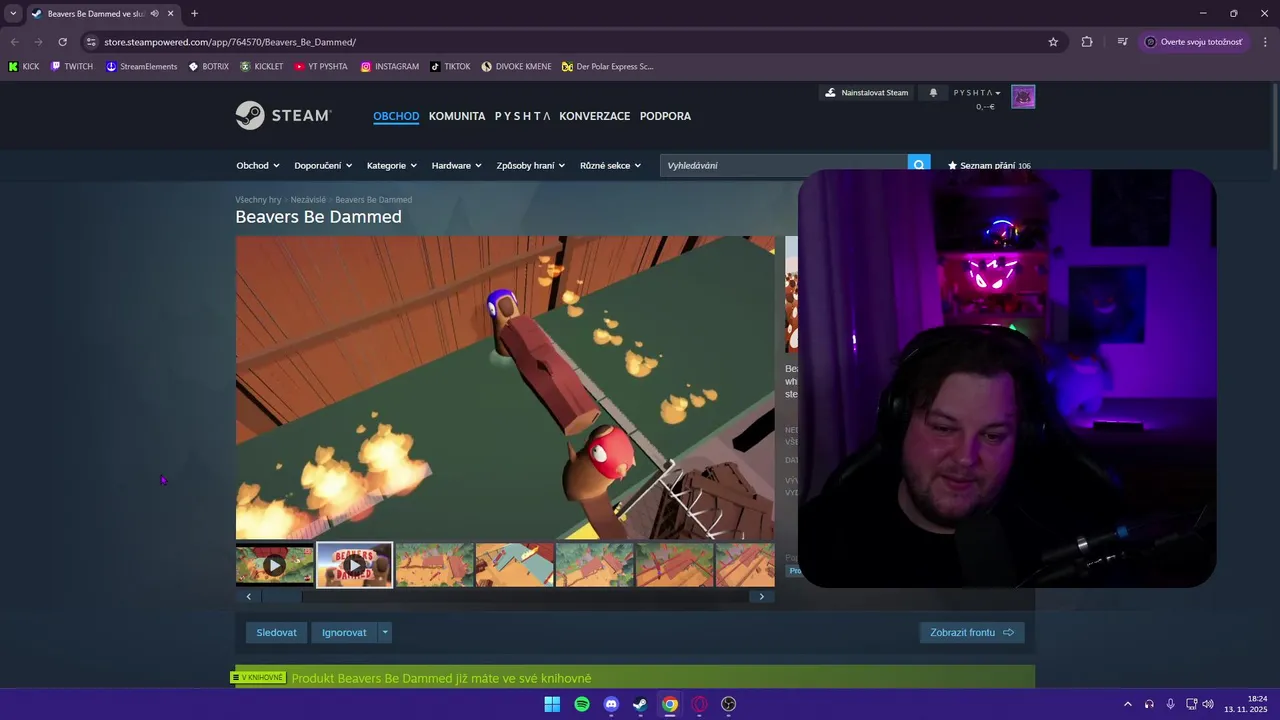Open the dropdown arrow beside Ignorovat
The width and height of the screenshot is (1280, 720).
385,632
